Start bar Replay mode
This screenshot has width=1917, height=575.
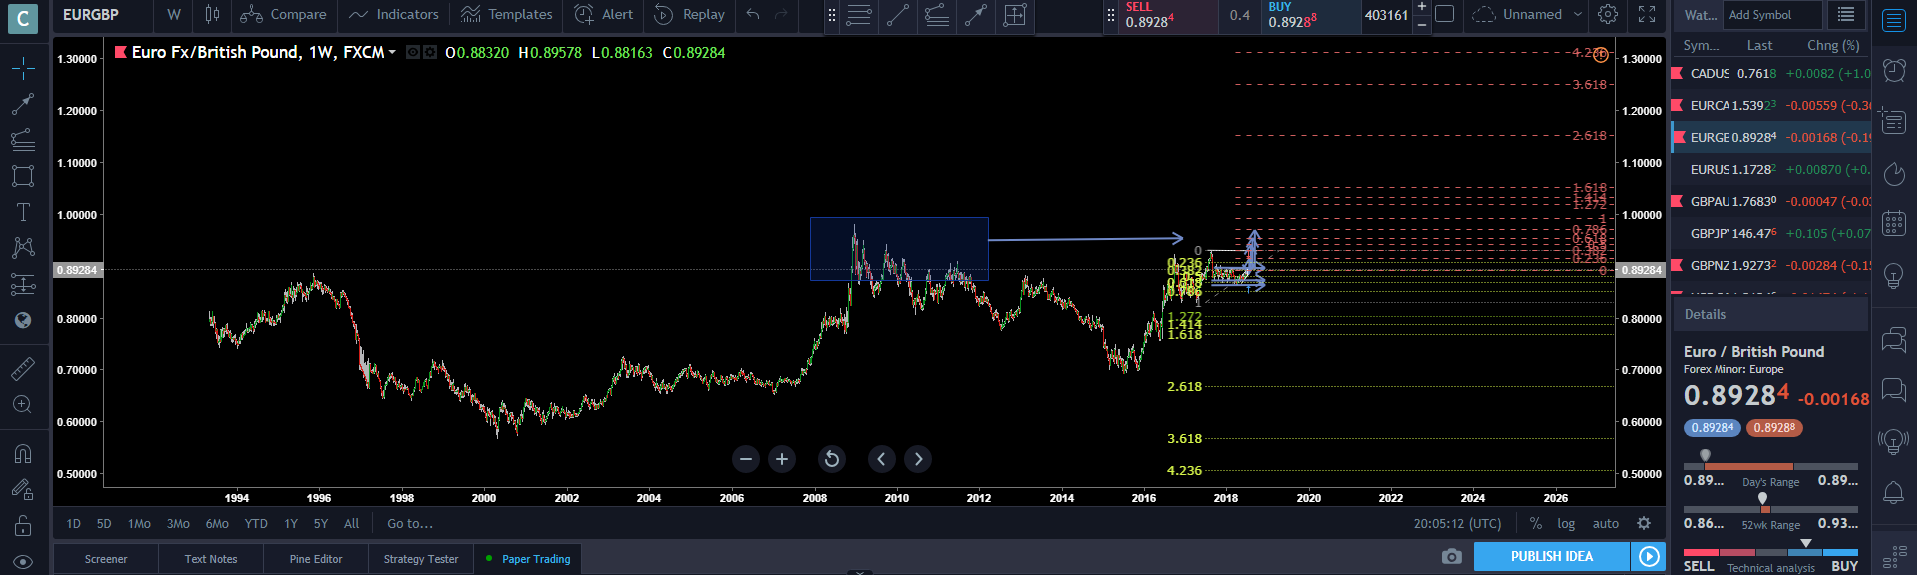(690, 14)
